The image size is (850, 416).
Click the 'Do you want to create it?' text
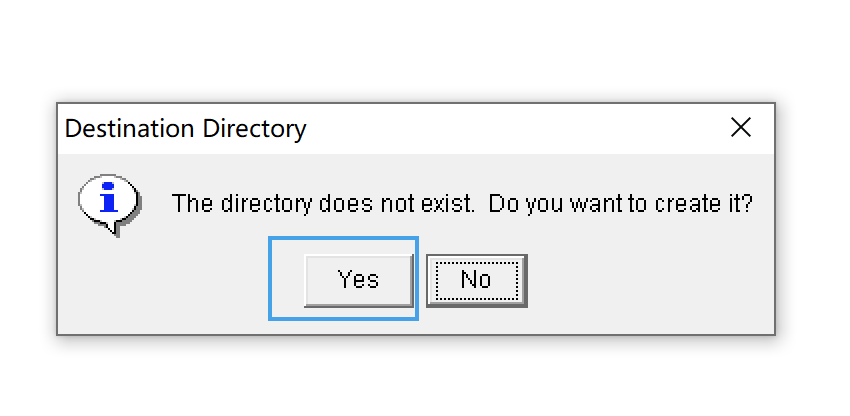pos(621,203)
